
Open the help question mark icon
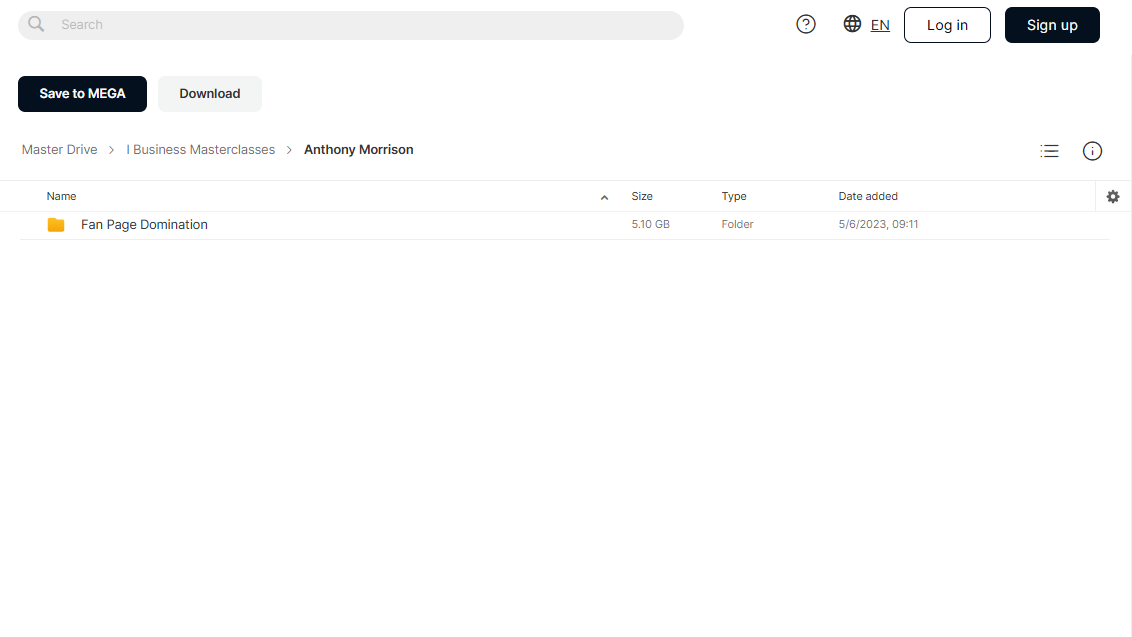tap(806, 25)
